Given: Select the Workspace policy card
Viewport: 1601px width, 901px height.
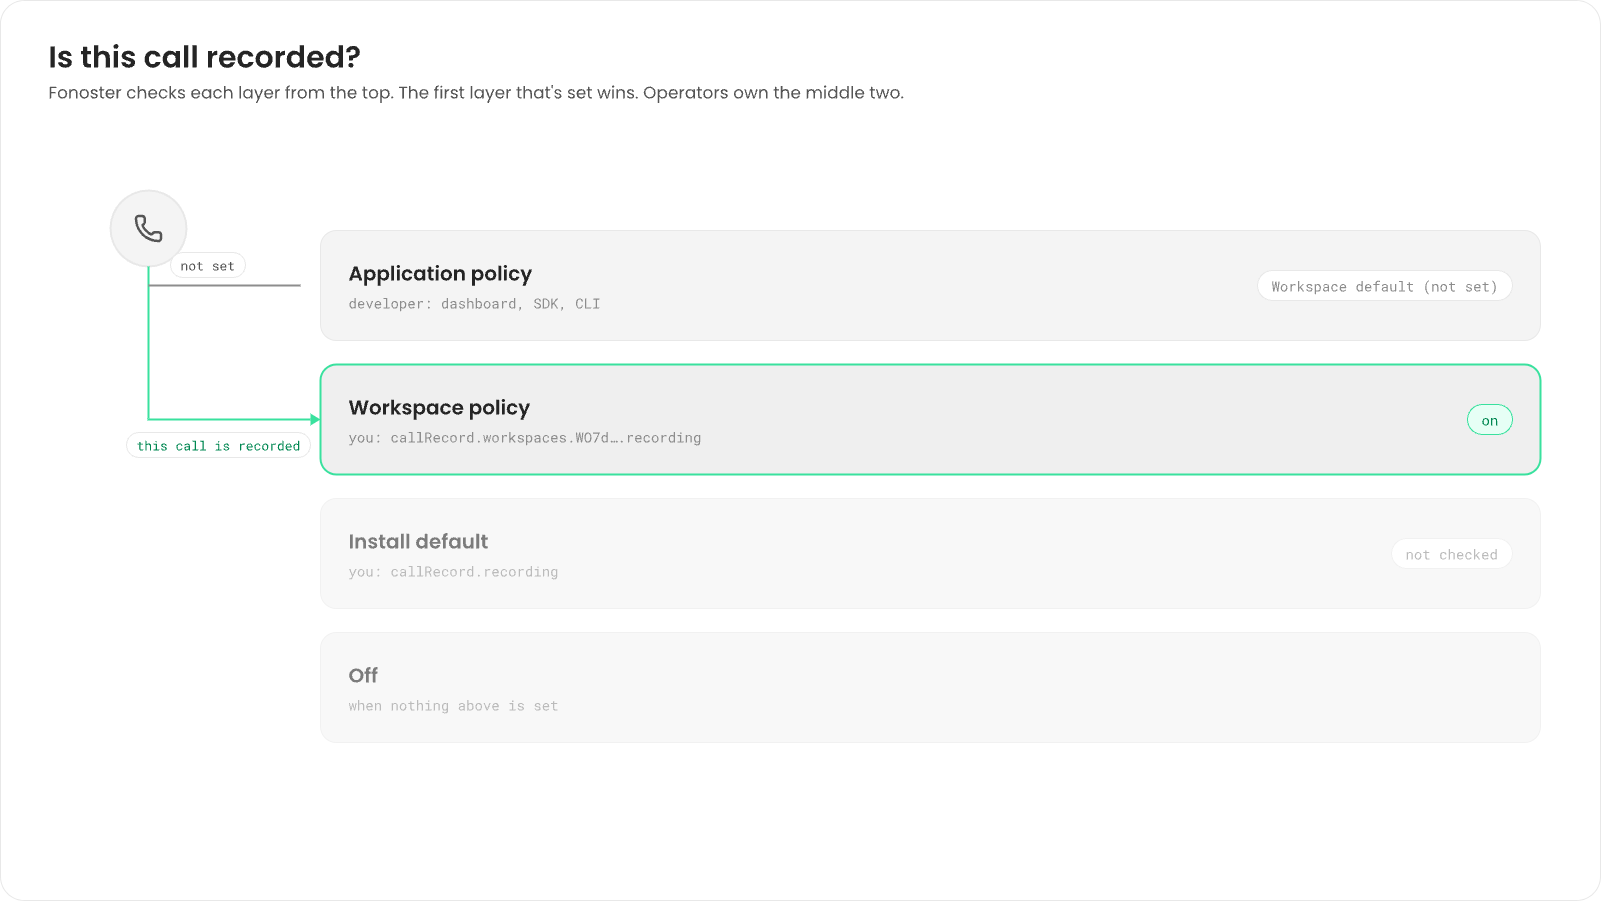Looking at the screenshot, I should coord(930,420).
